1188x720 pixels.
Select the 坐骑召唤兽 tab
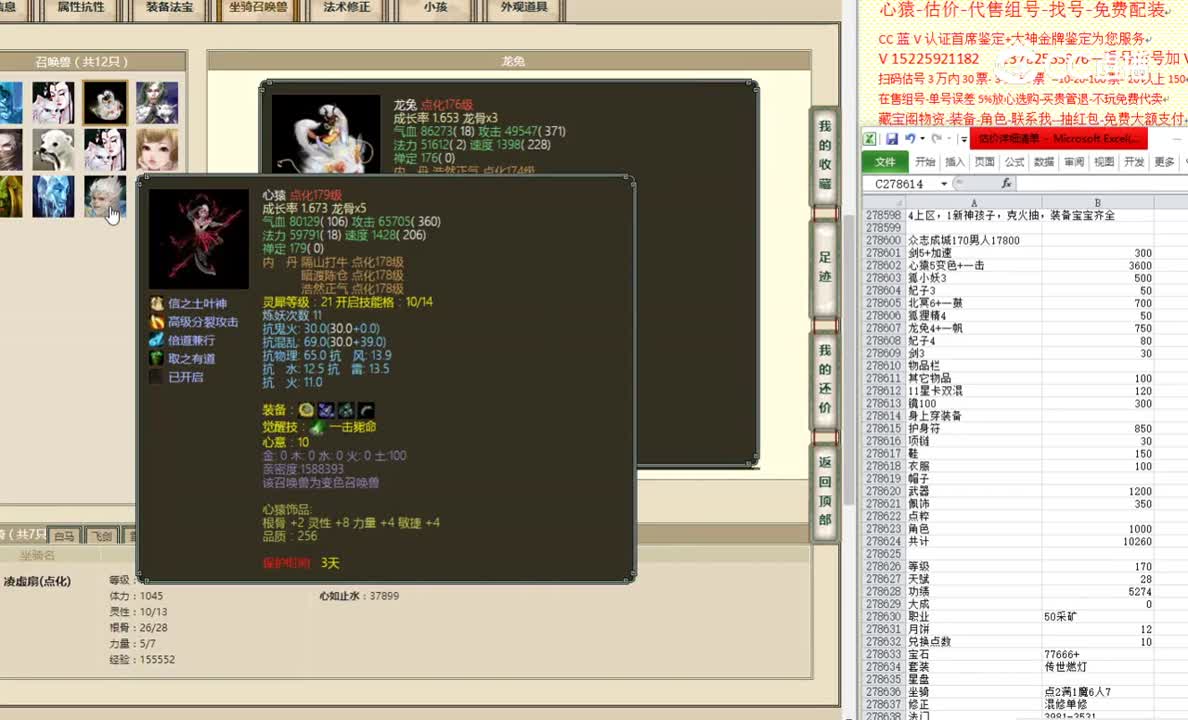pos(258,8)
